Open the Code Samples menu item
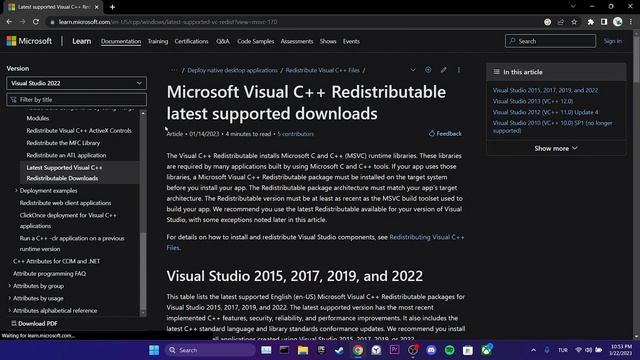The height and width of the screenshot is (360, 640). click(256, 41)
